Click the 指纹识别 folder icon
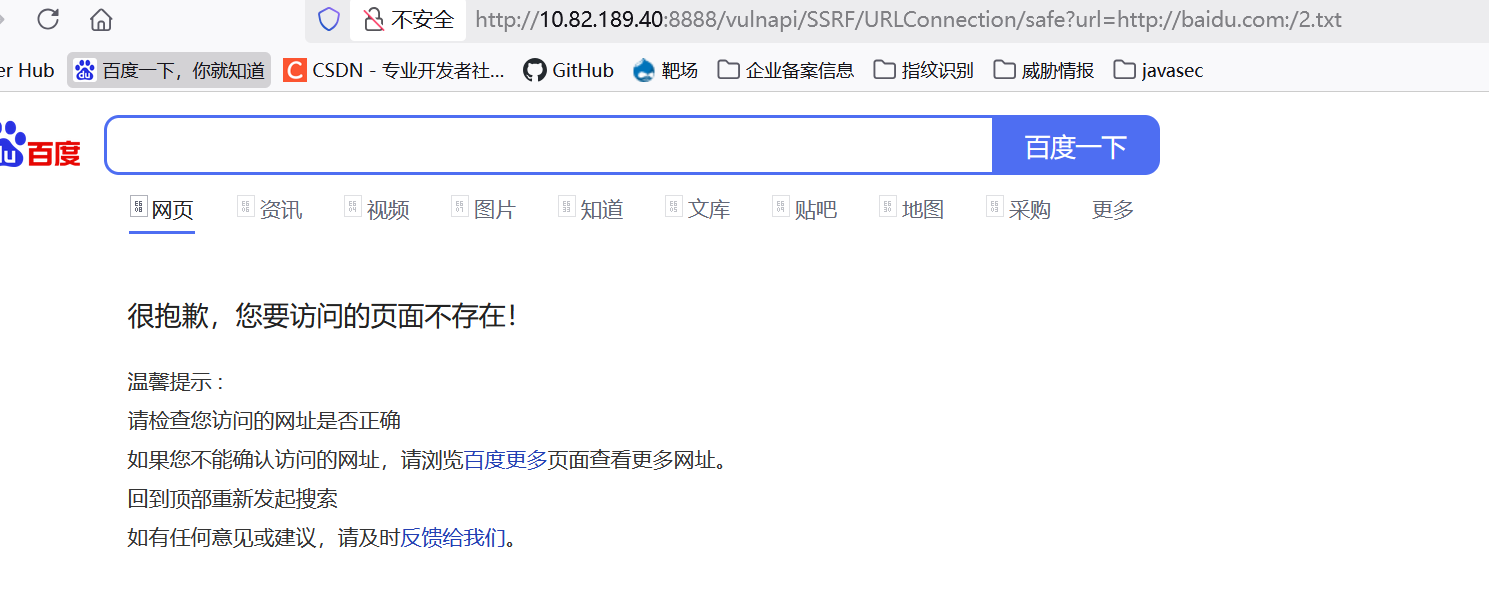The image size is (1489, 607). (x=884, y=70)
